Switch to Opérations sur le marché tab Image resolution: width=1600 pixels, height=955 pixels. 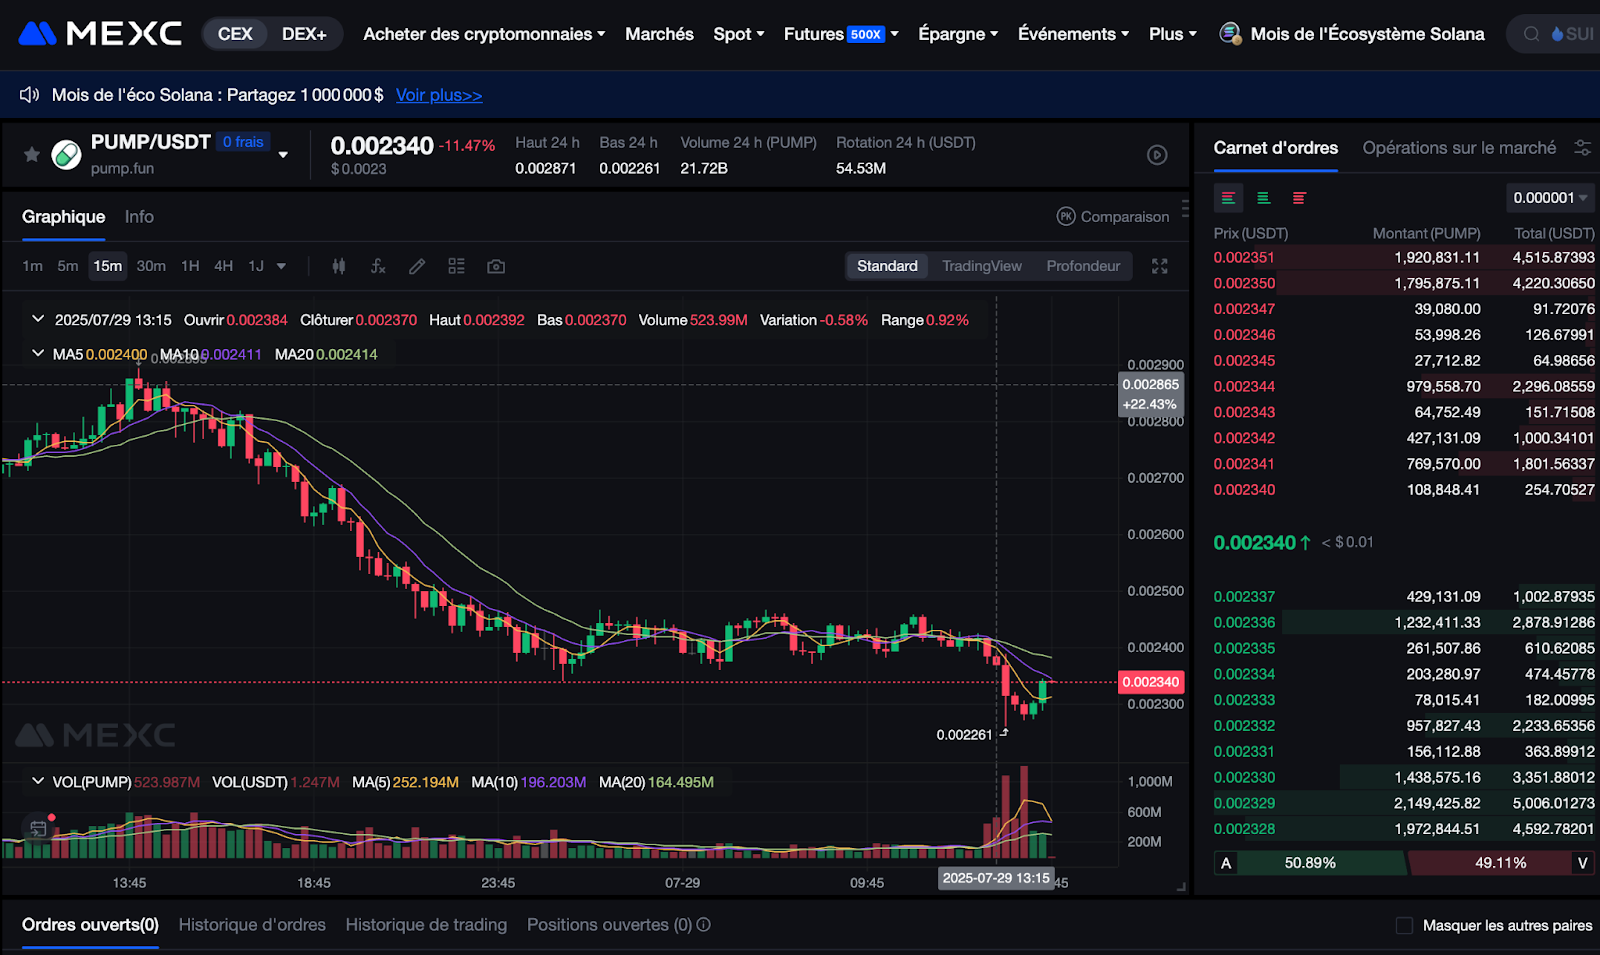pos(1459,148)
